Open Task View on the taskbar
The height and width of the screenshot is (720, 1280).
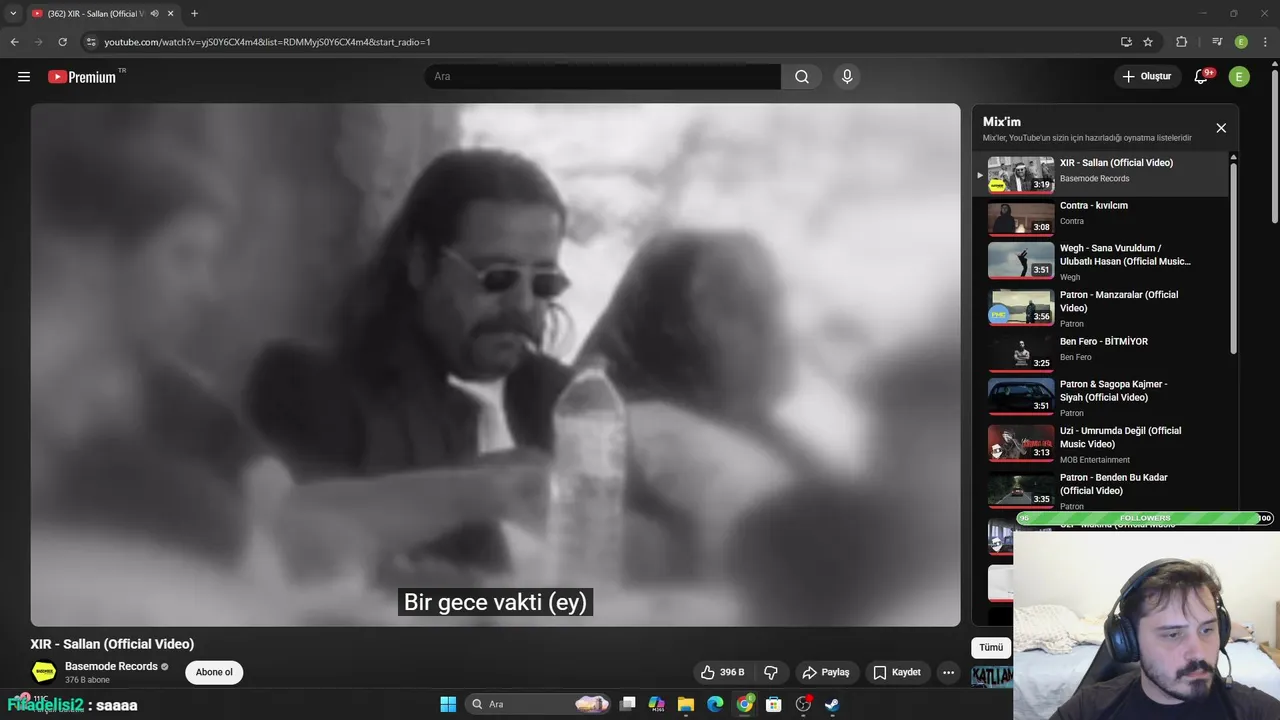click(628, 704)
